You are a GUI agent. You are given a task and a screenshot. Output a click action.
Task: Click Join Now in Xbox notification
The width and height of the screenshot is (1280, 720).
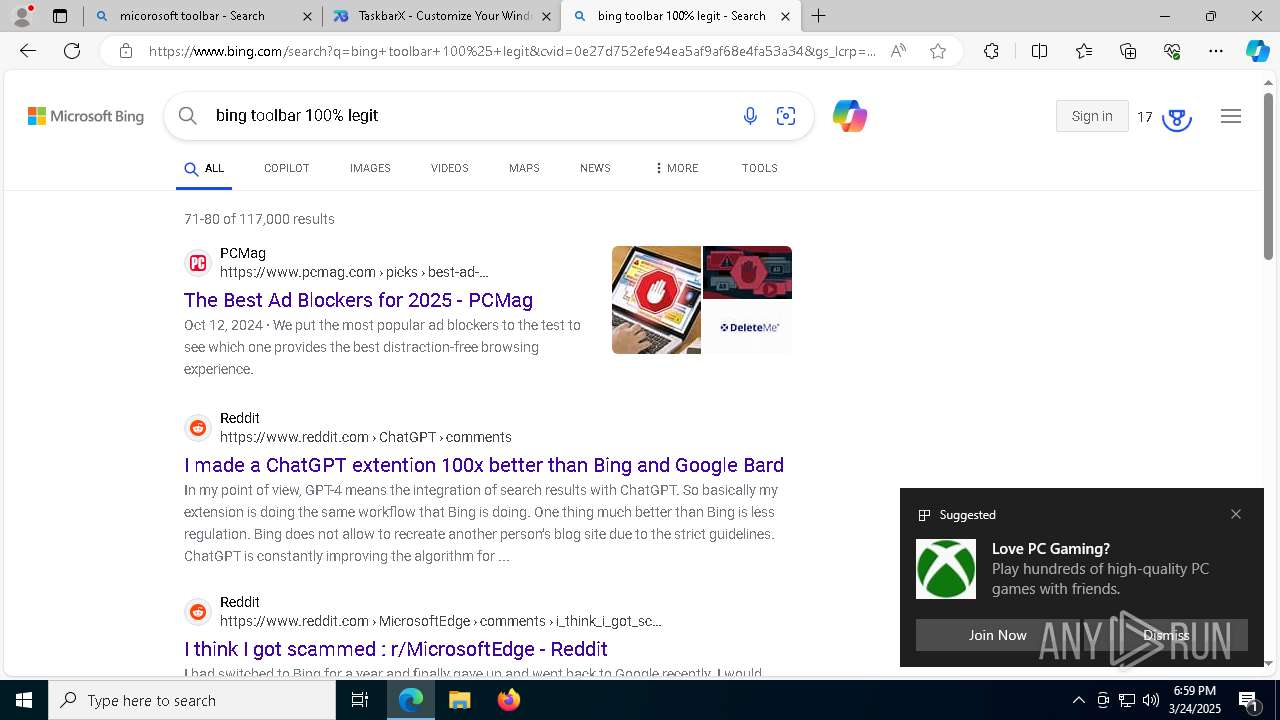tap(997, 635)
